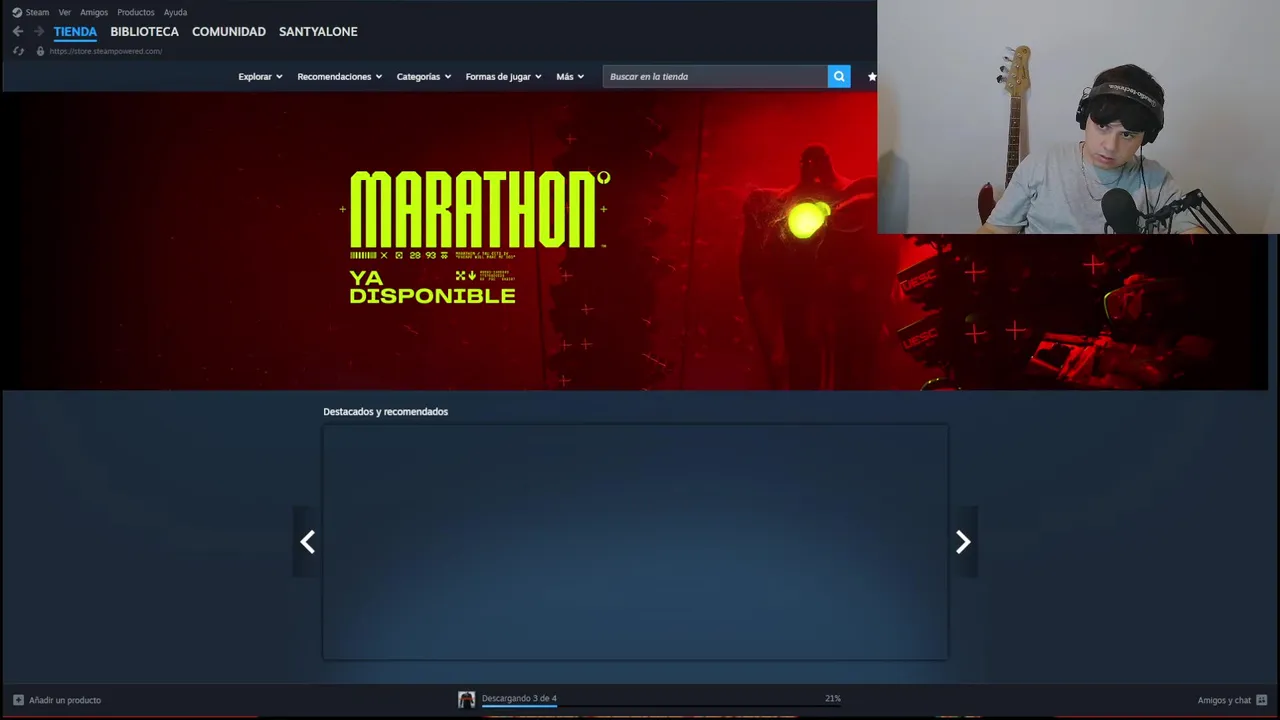Switch to the COMUNIDAD tab

point(229,32)
